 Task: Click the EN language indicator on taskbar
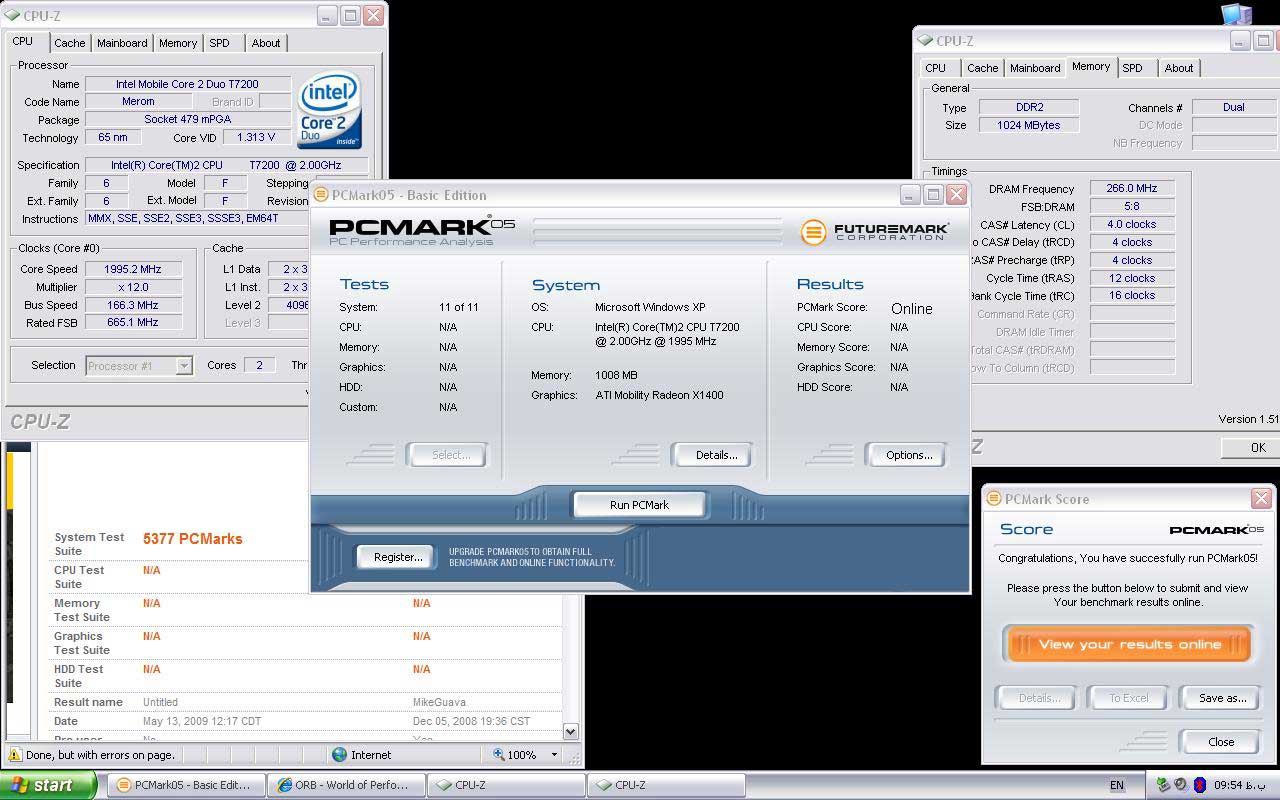[1117, 785]
